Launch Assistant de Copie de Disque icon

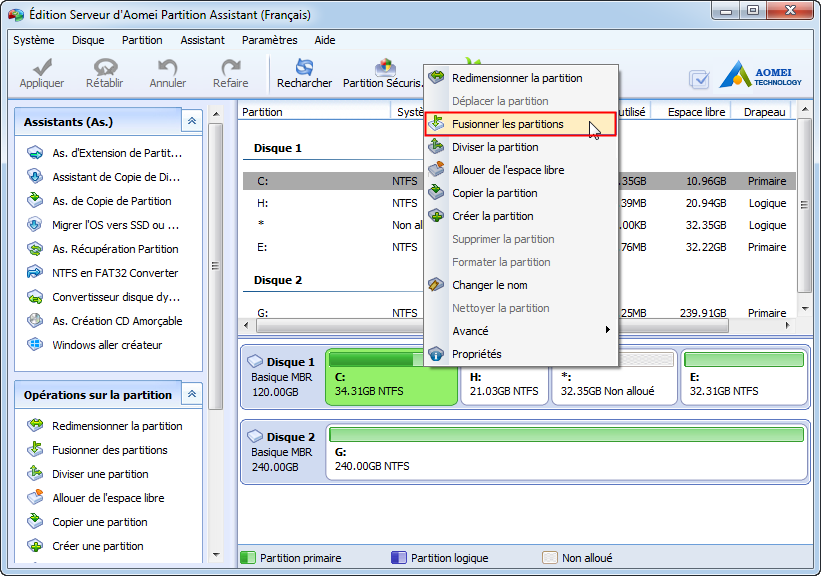(x=35, y=177)
